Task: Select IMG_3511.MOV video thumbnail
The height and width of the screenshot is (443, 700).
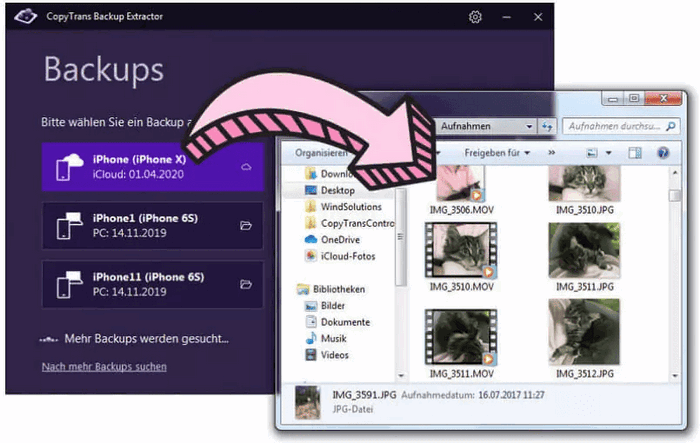Action: (x=461, y=337)
